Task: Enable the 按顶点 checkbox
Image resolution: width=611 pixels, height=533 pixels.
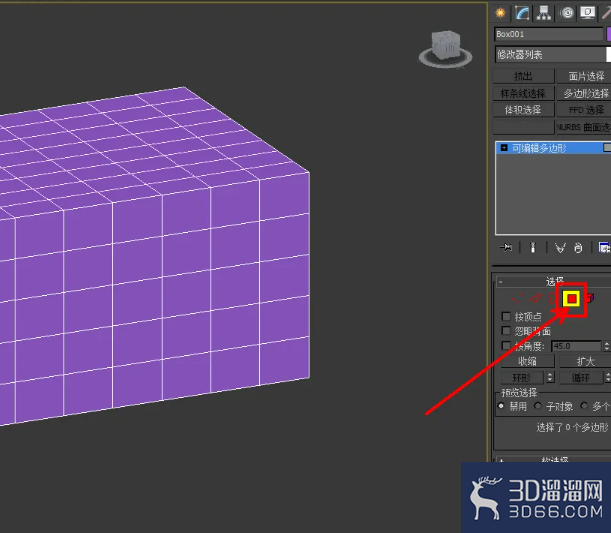Action: 506,316
